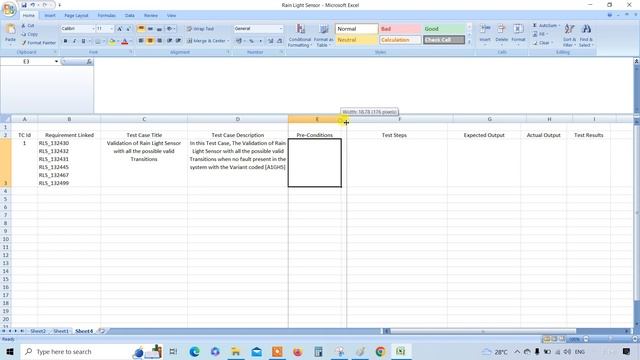Click the Grow Font icon
The height and width of the screenshot is (360, 640).
tap(120, 29)
